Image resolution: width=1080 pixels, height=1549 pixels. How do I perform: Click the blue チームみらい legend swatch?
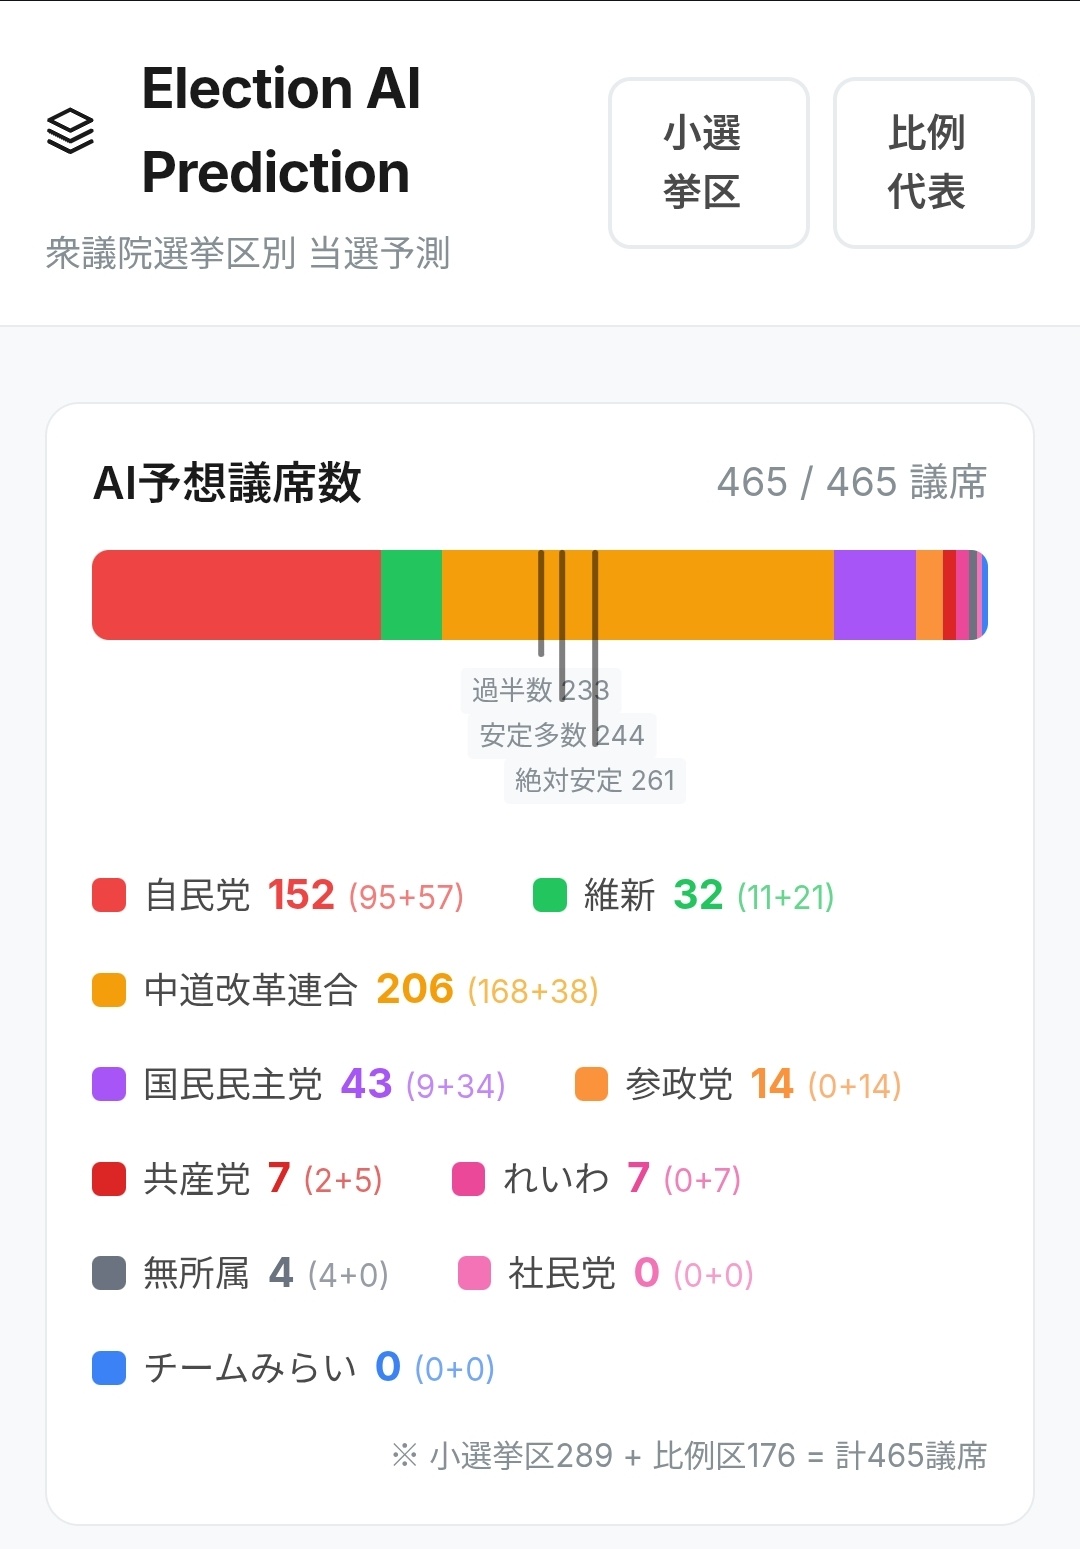pos(109,1367)
